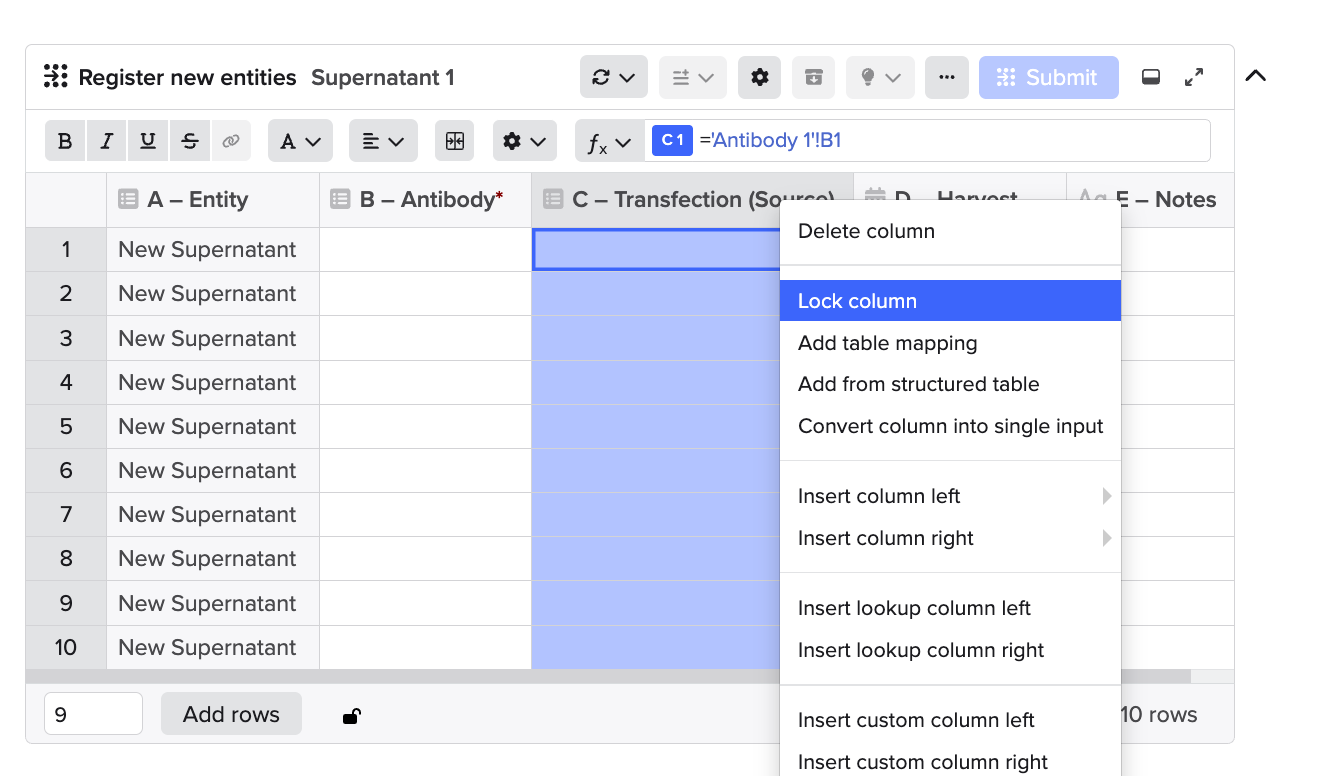The image size is (1318, 776).
Task: Open the more options ellipsis in the header
Action: (x=946, y=77)
